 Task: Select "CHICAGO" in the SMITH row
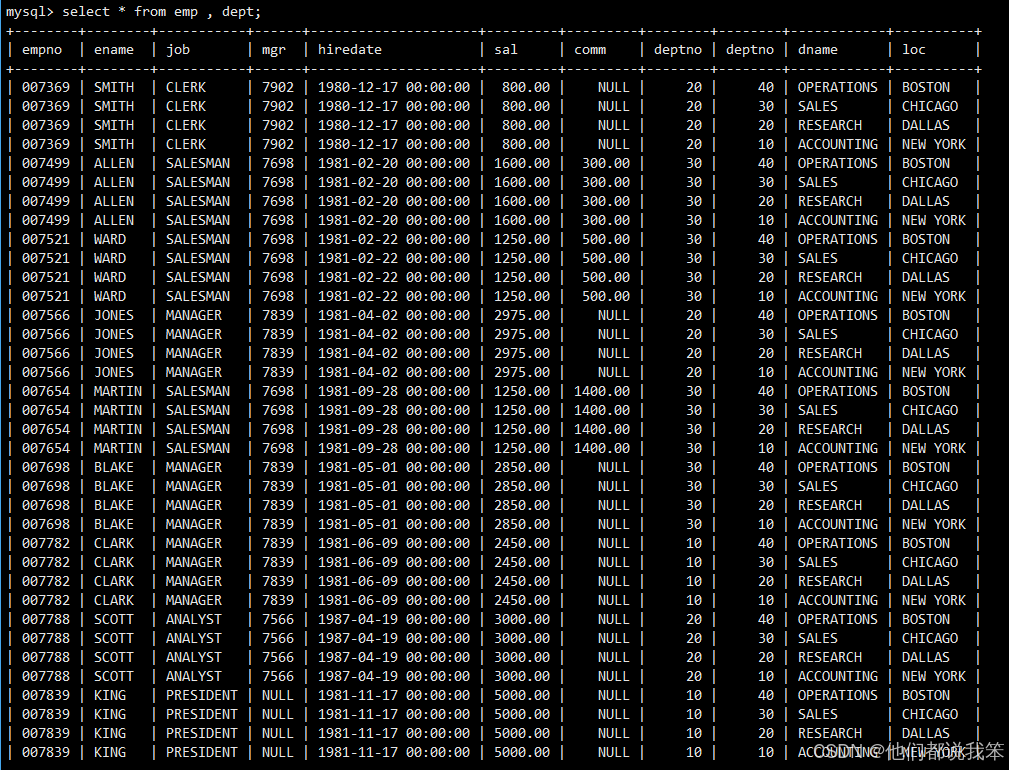(x=930, y=106)
